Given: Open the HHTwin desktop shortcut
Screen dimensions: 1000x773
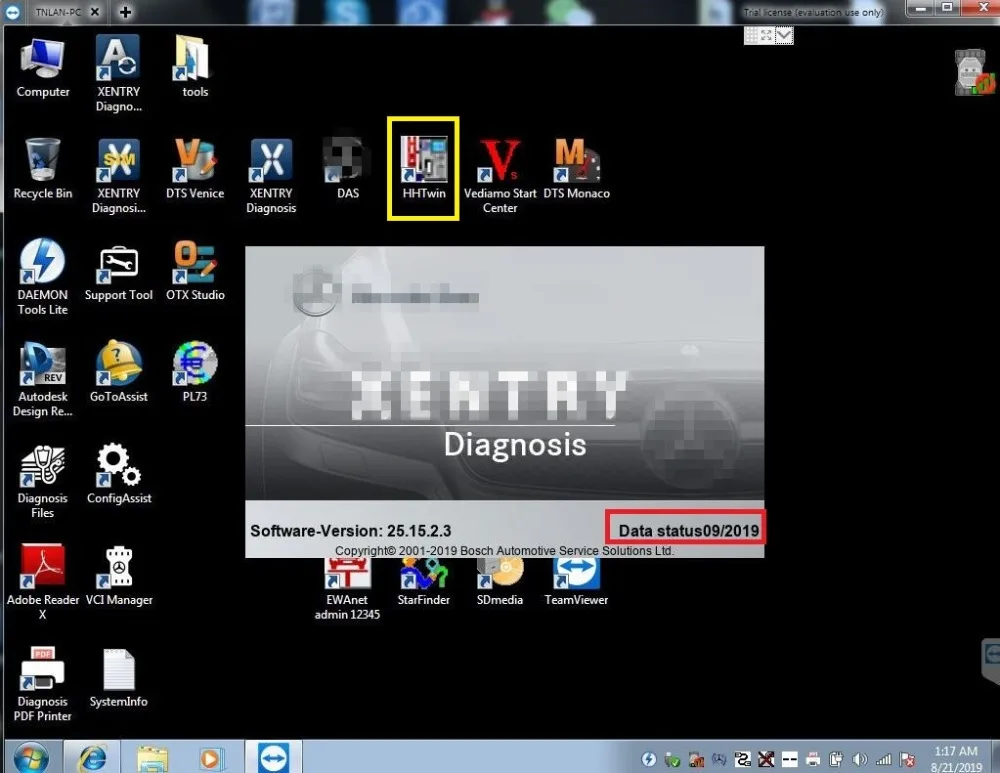Looking at the screenshot, I should [423, 166].
